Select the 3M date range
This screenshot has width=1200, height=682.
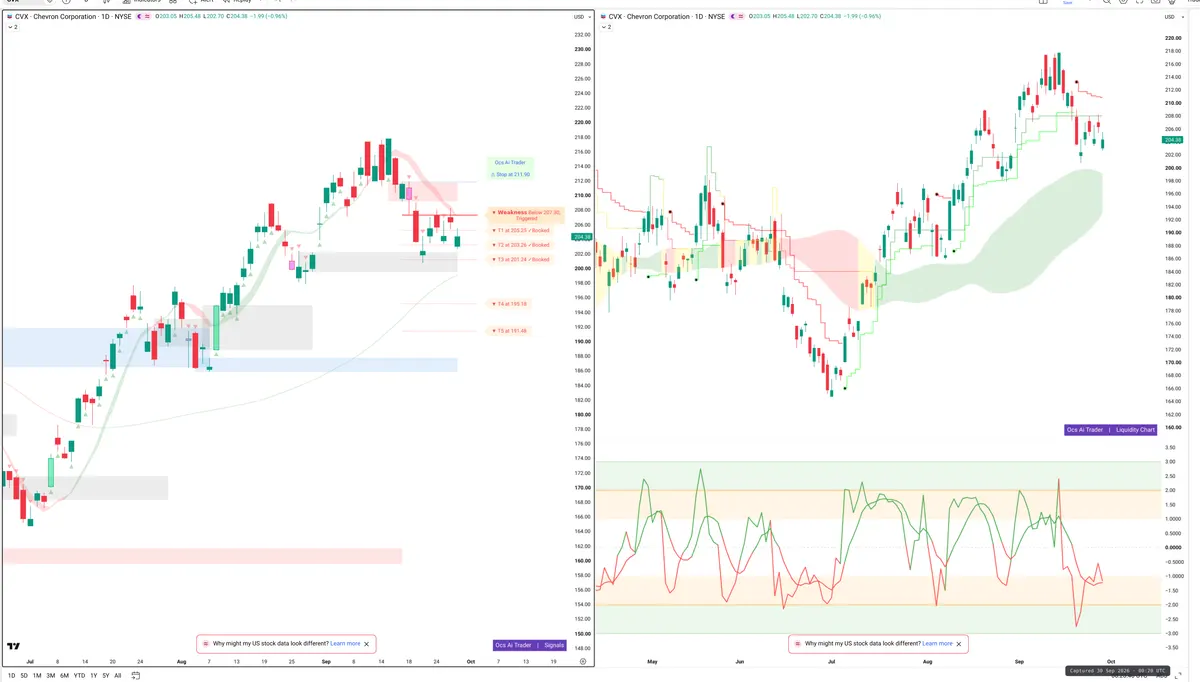point(51,676)
